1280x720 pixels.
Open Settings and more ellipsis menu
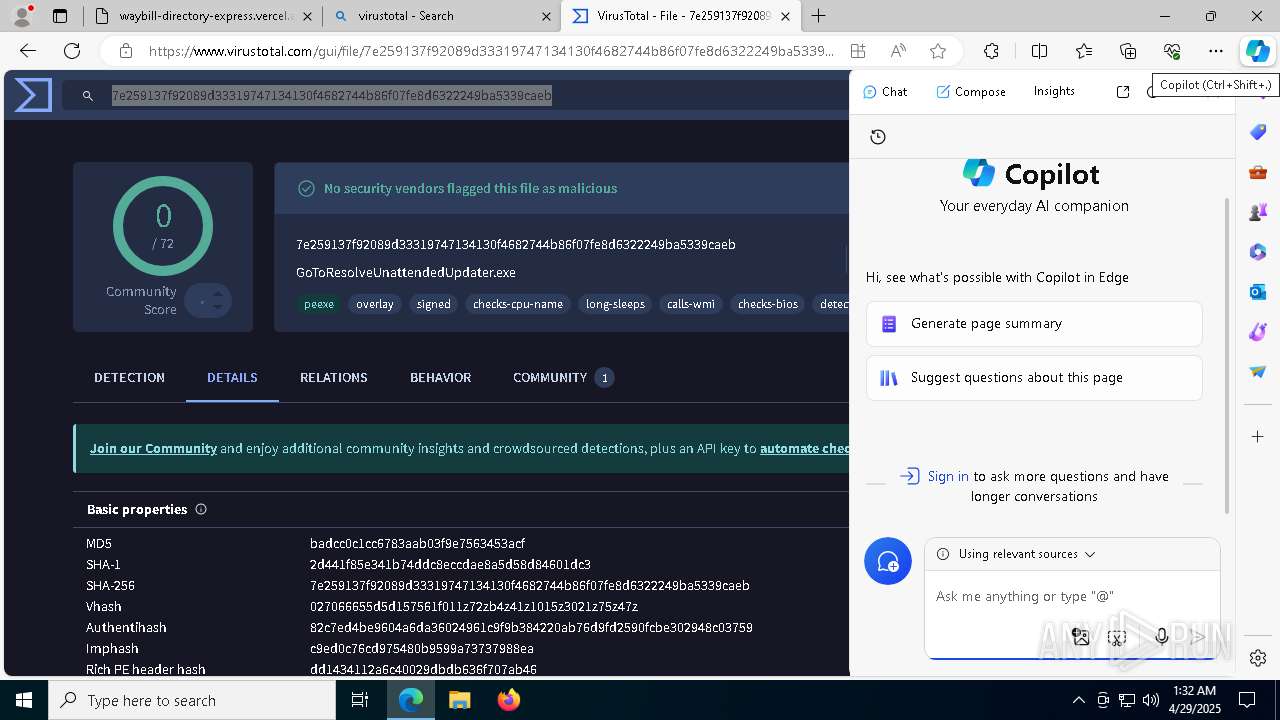1216,51
